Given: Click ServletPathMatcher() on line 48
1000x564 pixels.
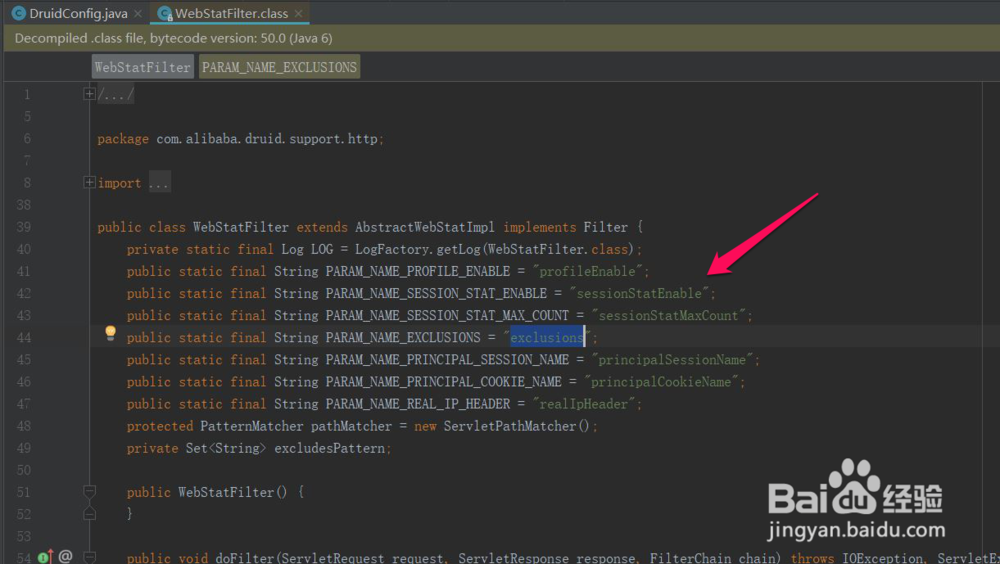Looking at the screenshot, I should pos(517,426).
